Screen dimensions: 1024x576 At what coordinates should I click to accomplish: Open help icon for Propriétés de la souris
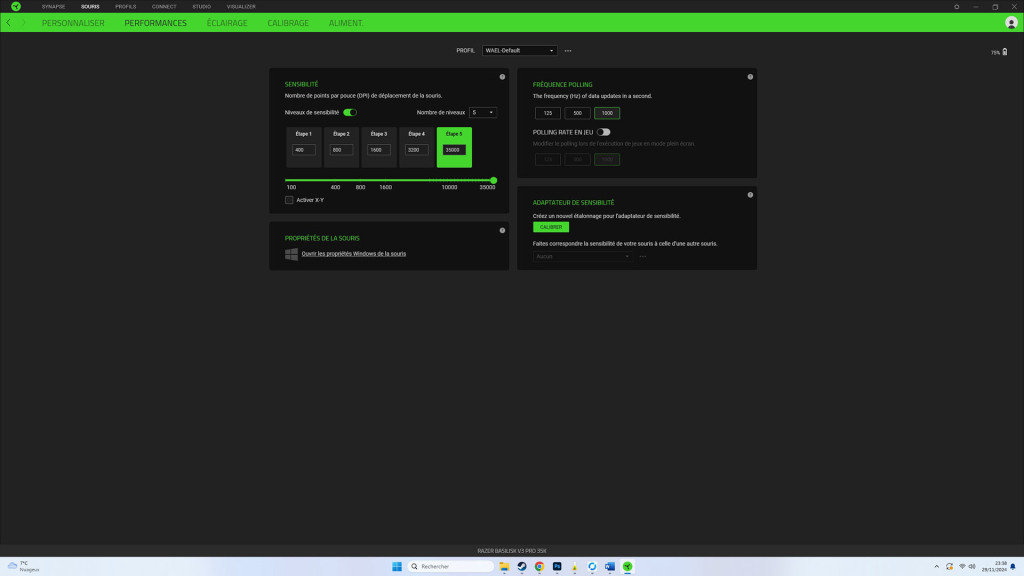[x=502, y=230]
